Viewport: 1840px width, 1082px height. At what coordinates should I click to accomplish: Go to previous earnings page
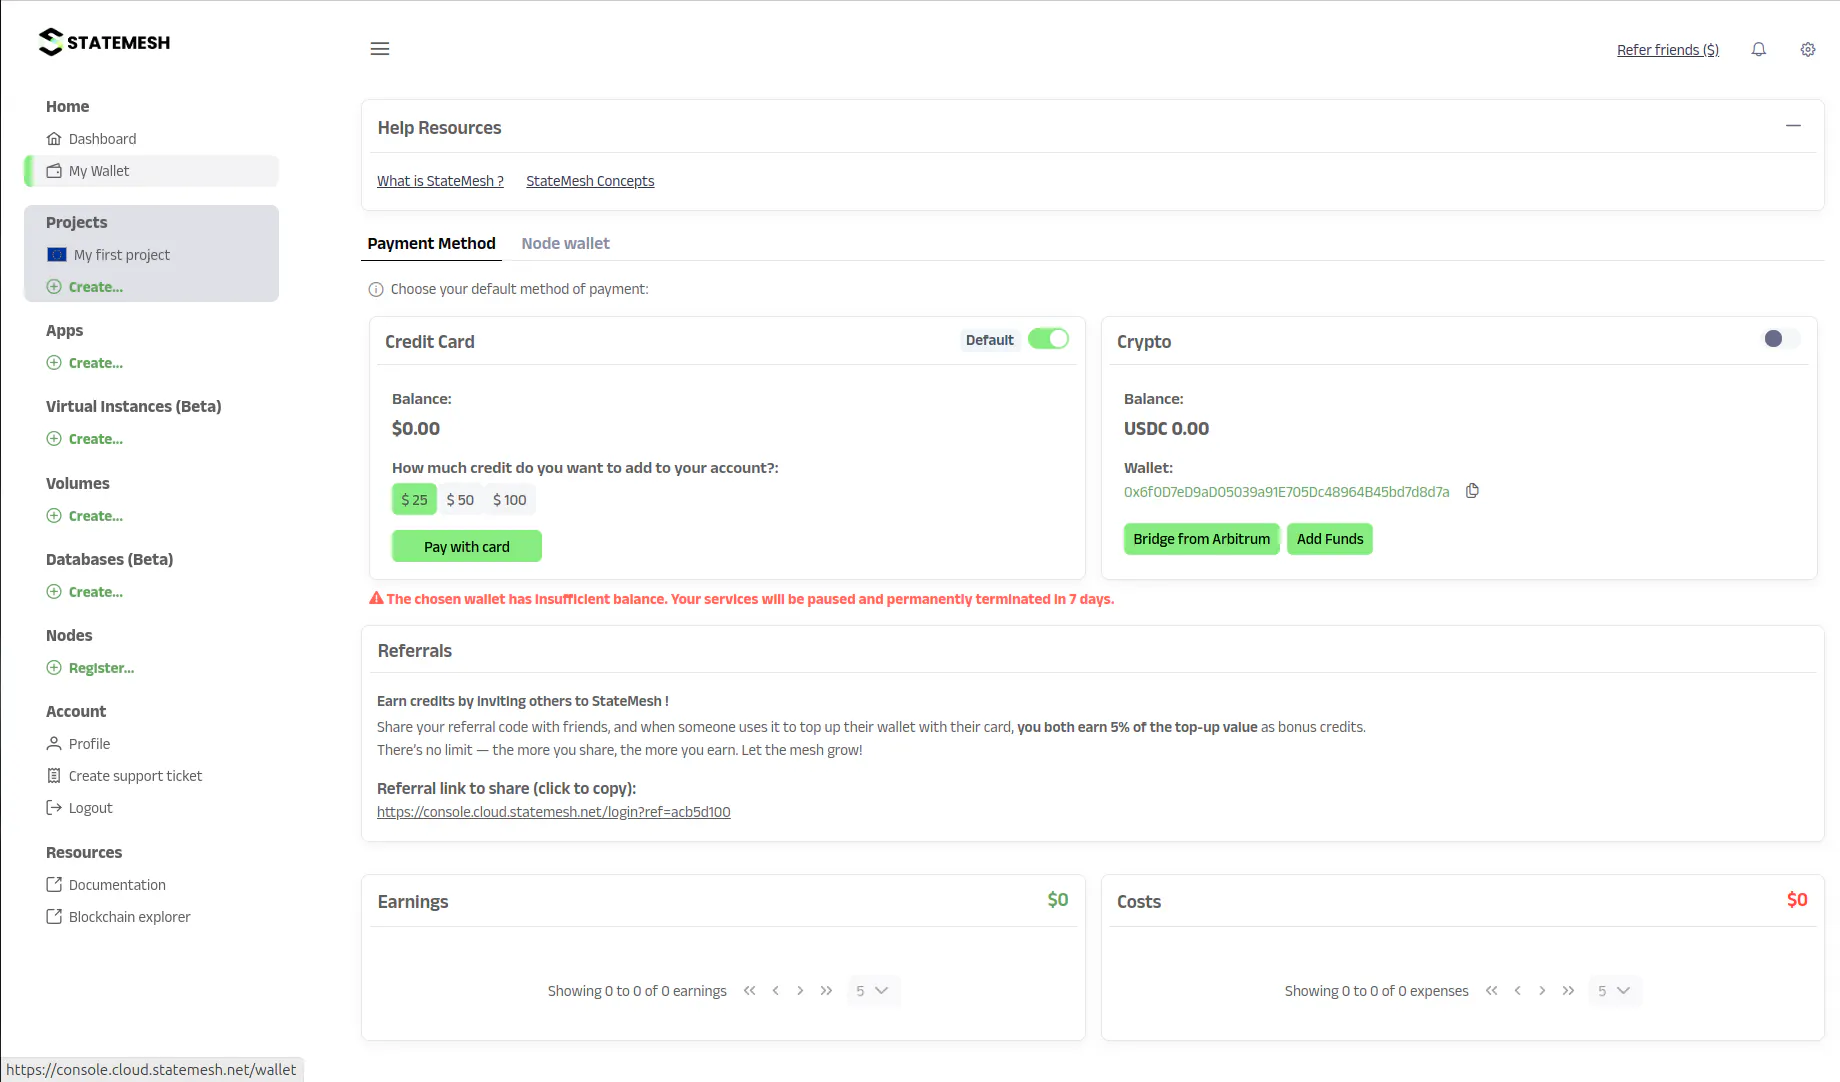pos(775,991)
